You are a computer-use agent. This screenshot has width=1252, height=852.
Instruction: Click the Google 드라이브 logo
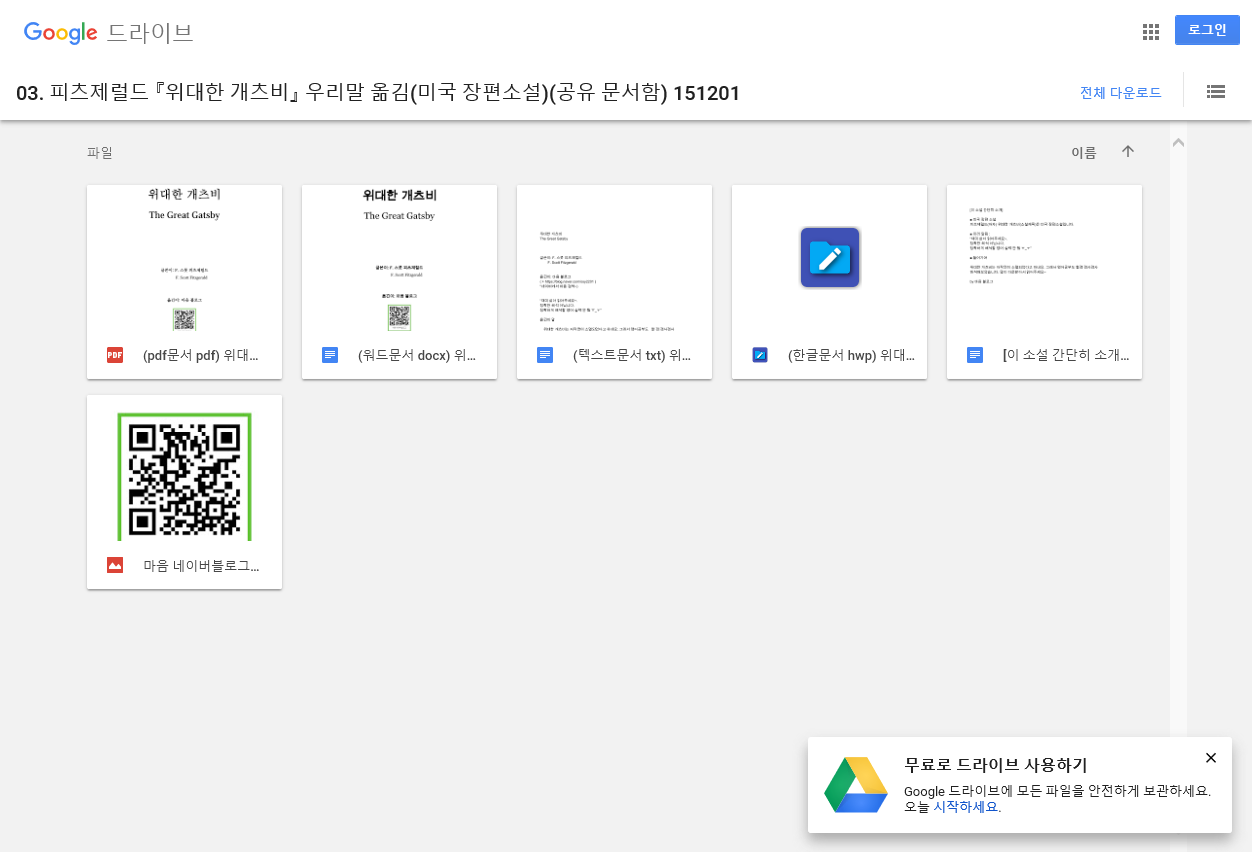[108, 33]
